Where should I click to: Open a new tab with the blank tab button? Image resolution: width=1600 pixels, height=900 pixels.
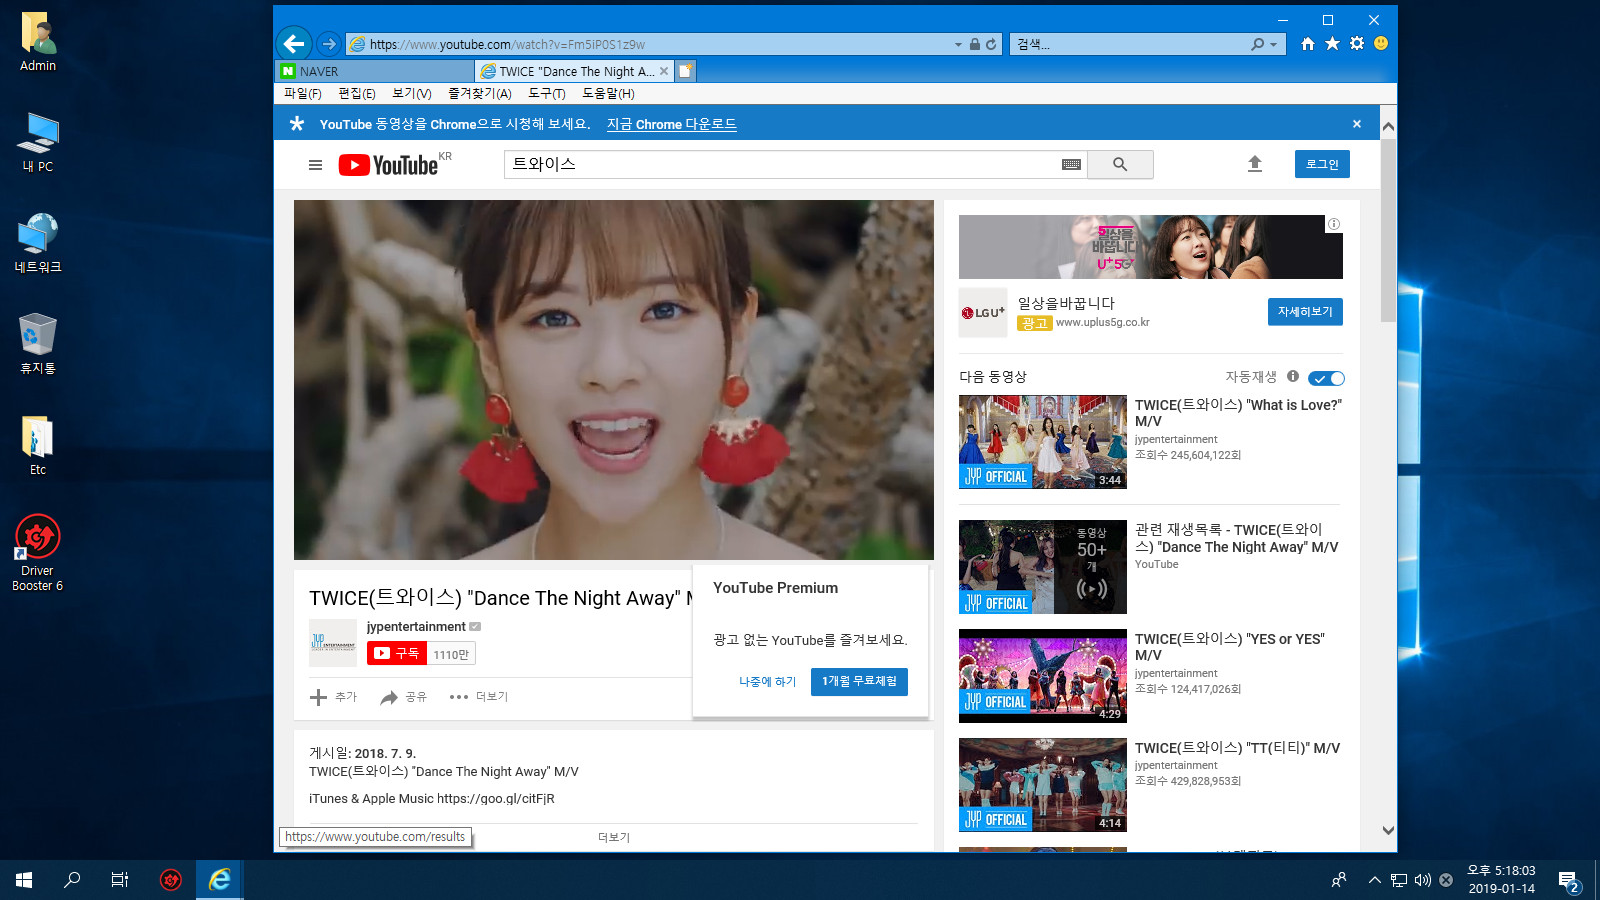(686, 71)
